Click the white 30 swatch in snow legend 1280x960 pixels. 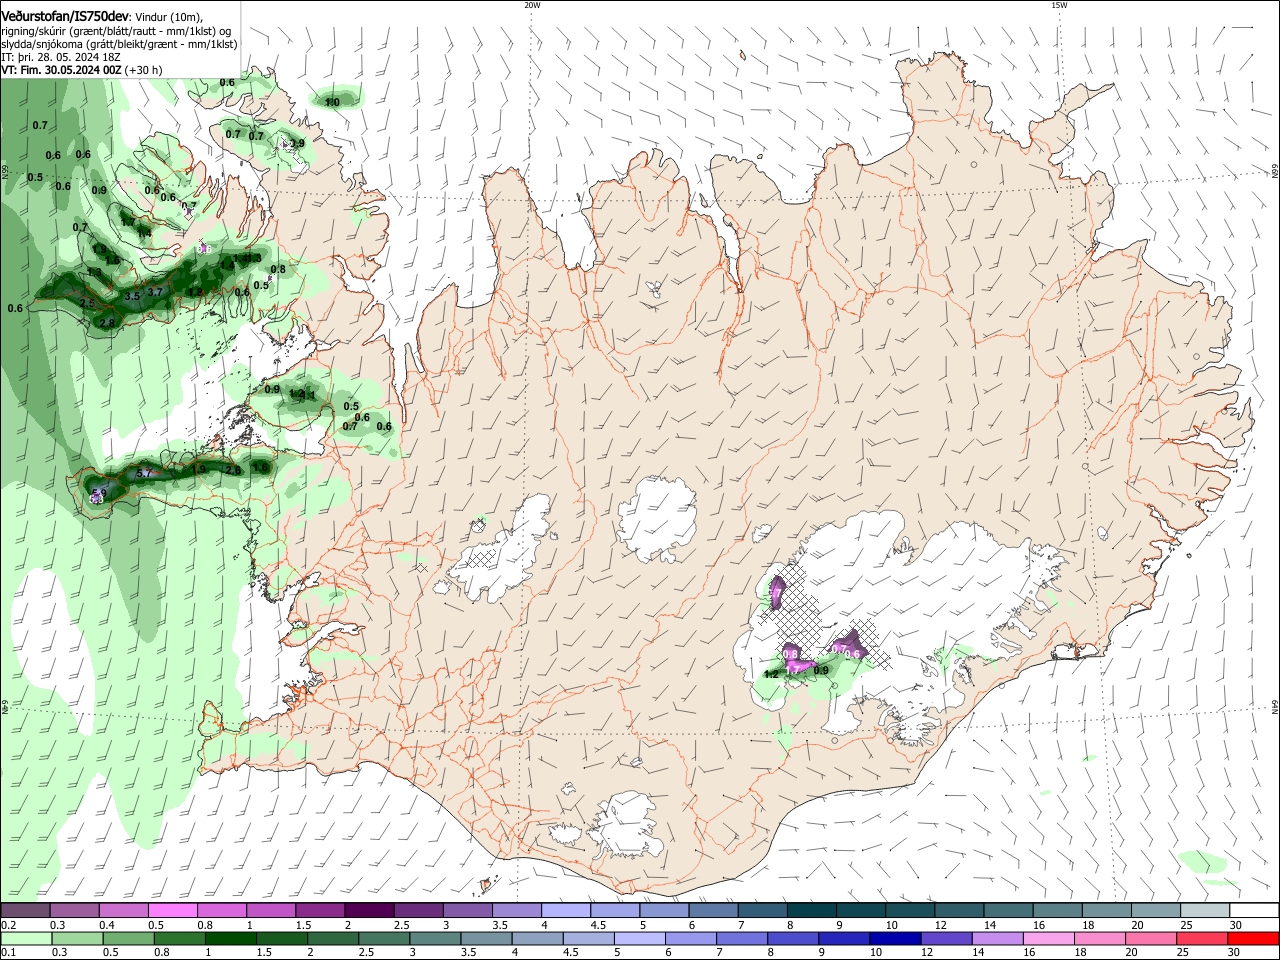click(x=1255, y=910)
